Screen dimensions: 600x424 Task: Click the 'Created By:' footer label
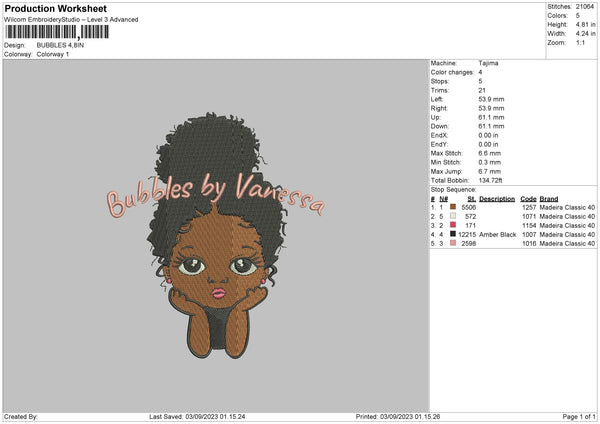21,416
